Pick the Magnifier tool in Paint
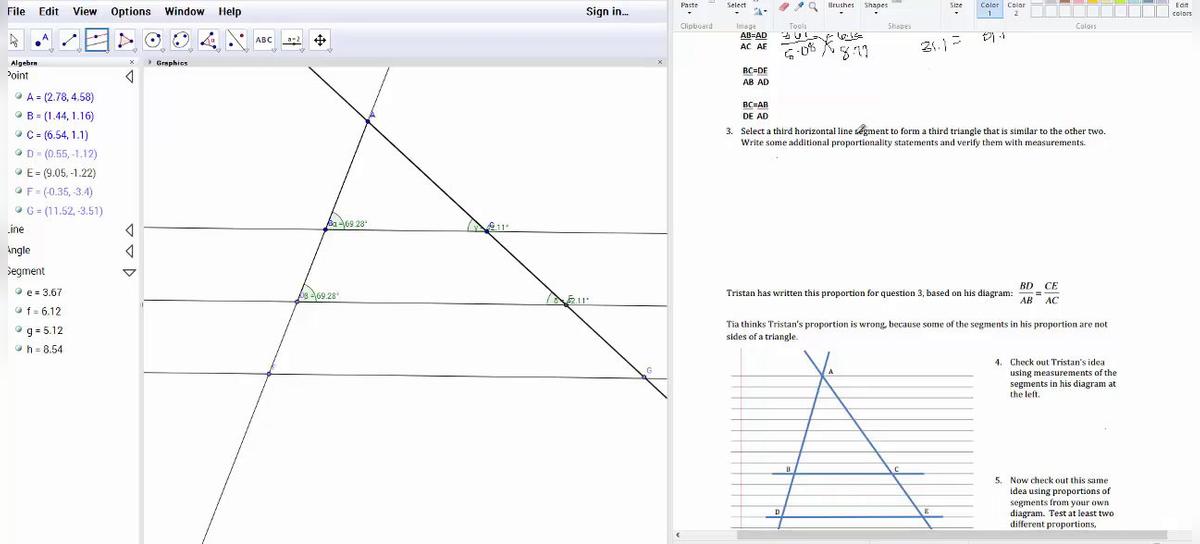This screenshot has width=1200, height=544. (814, 6)
